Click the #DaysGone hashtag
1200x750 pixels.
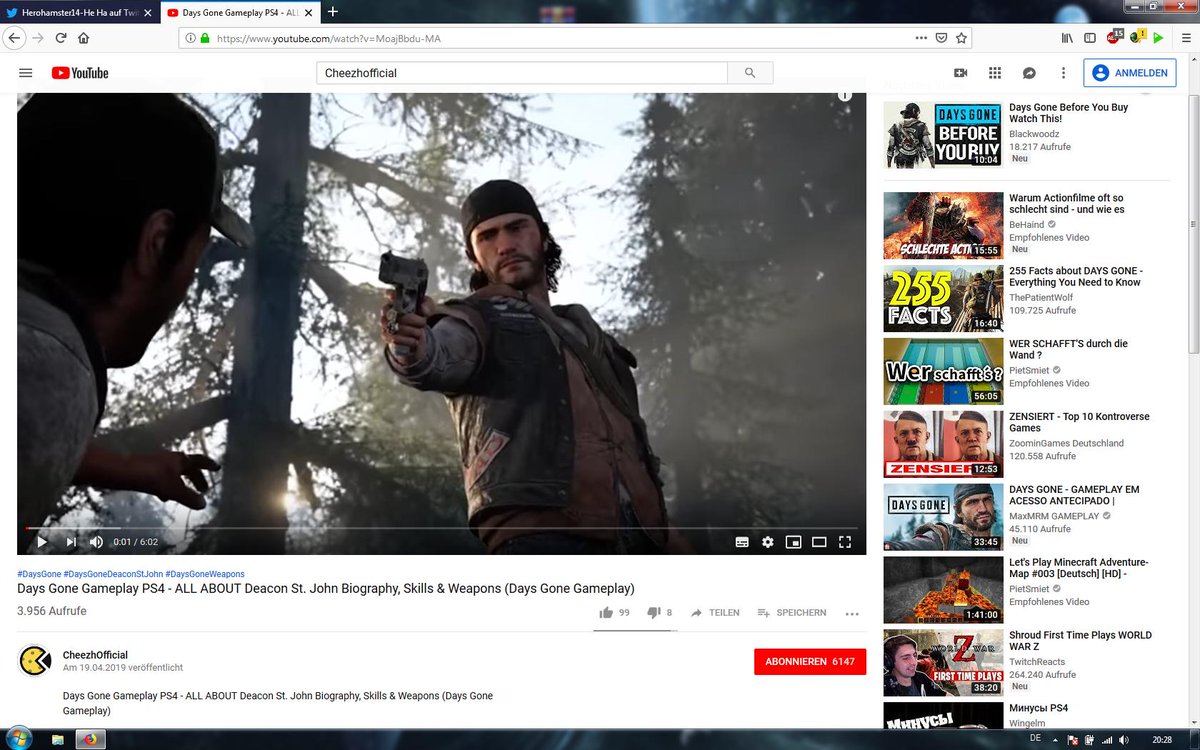(39, 574)
